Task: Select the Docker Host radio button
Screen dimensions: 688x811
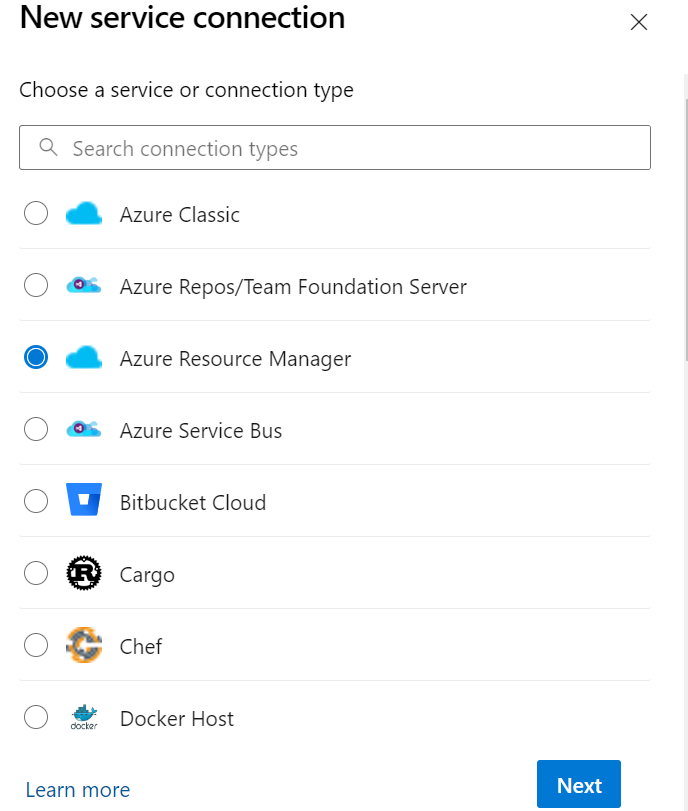Action: (x=36, y=717)
